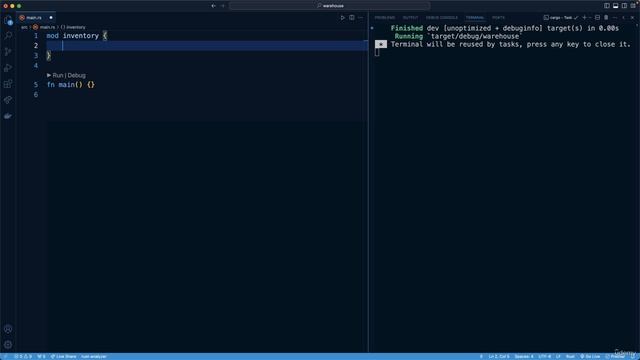Open Customize Layout icon

[x=633, y=6]
